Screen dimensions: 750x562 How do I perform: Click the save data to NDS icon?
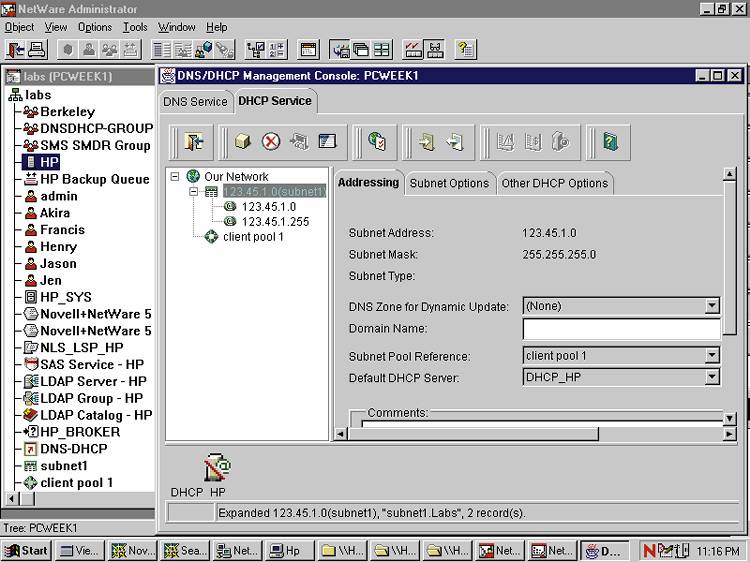[299, 142]
